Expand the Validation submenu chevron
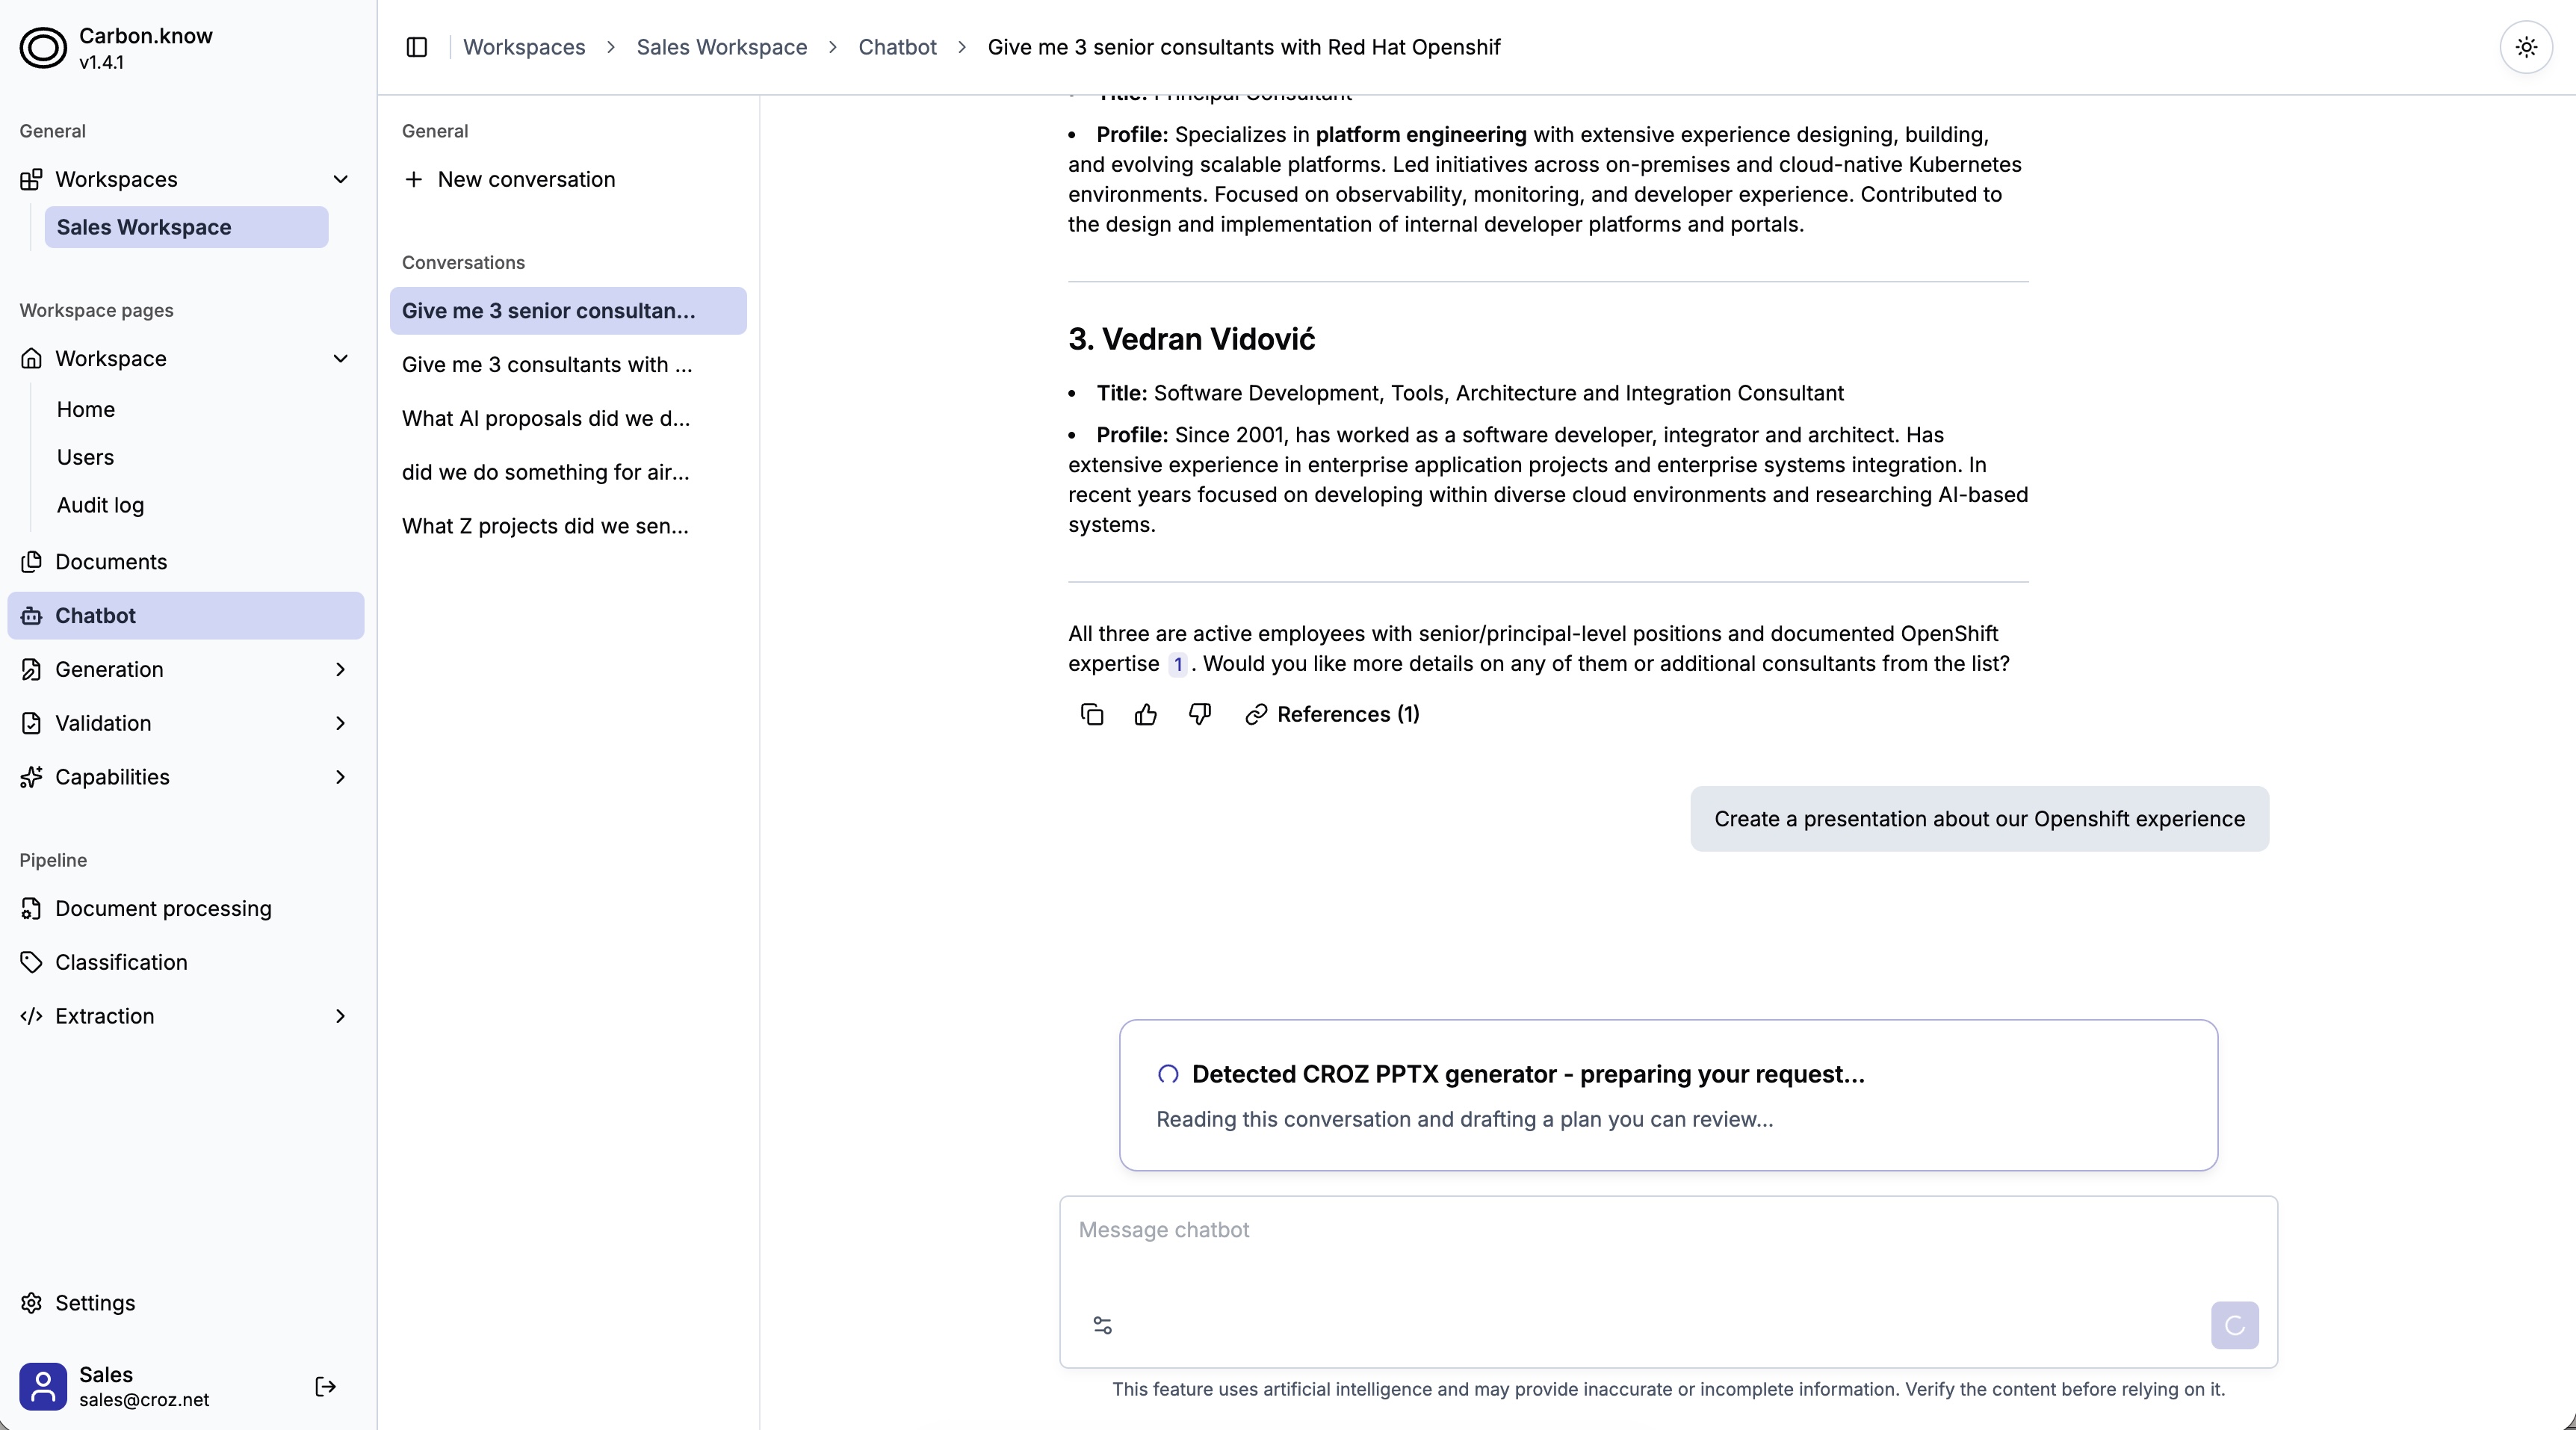Screen dimensions: 2576x1430 [340, 723]
